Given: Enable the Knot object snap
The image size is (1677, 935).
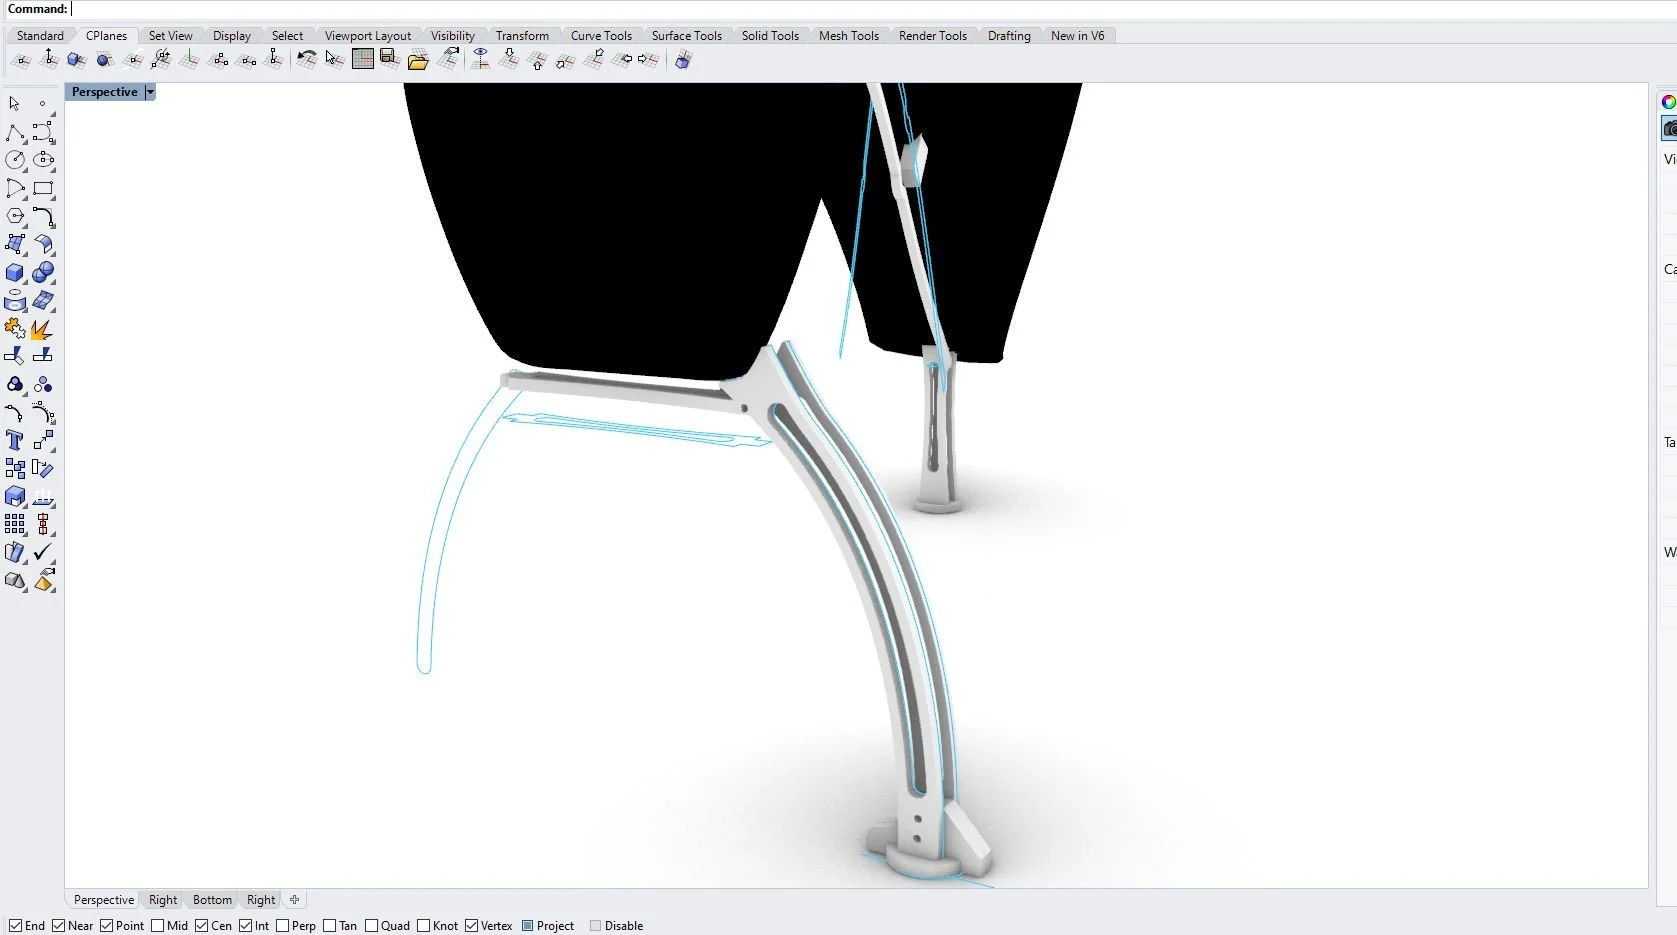Looking at the screenshot, I should [x=438, y=926].
